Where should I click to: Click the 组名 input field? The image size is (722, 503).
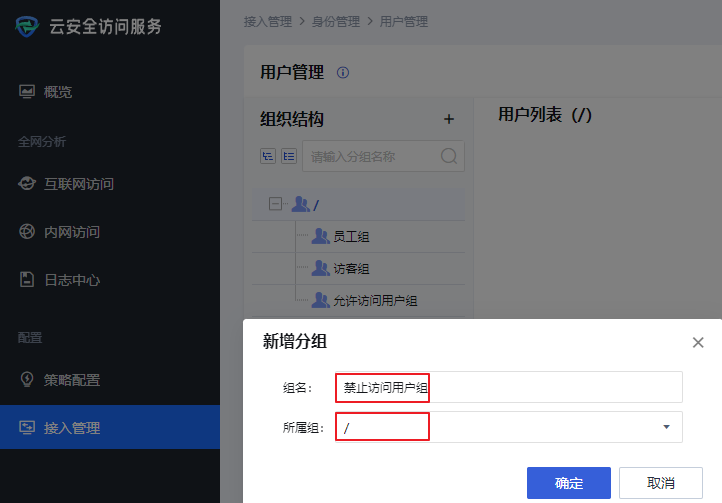click(x=509, y=387)
